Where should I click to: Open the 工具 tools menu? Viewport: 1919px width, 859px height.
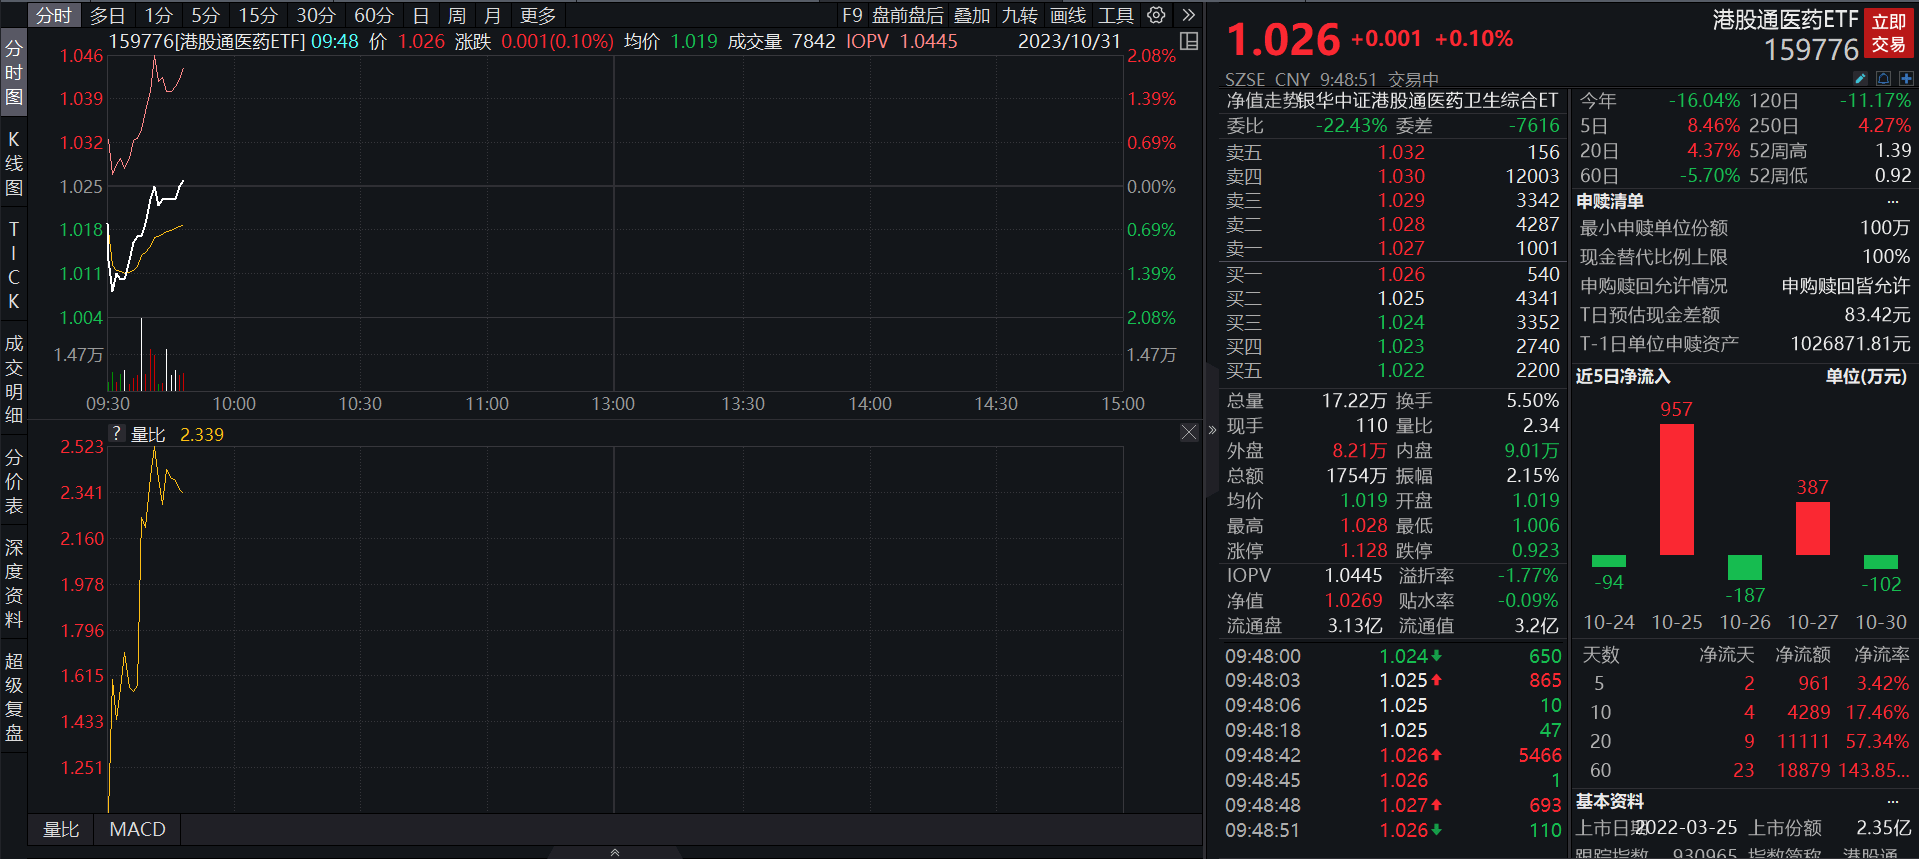pyautogui.click(x=1116, y=15)
